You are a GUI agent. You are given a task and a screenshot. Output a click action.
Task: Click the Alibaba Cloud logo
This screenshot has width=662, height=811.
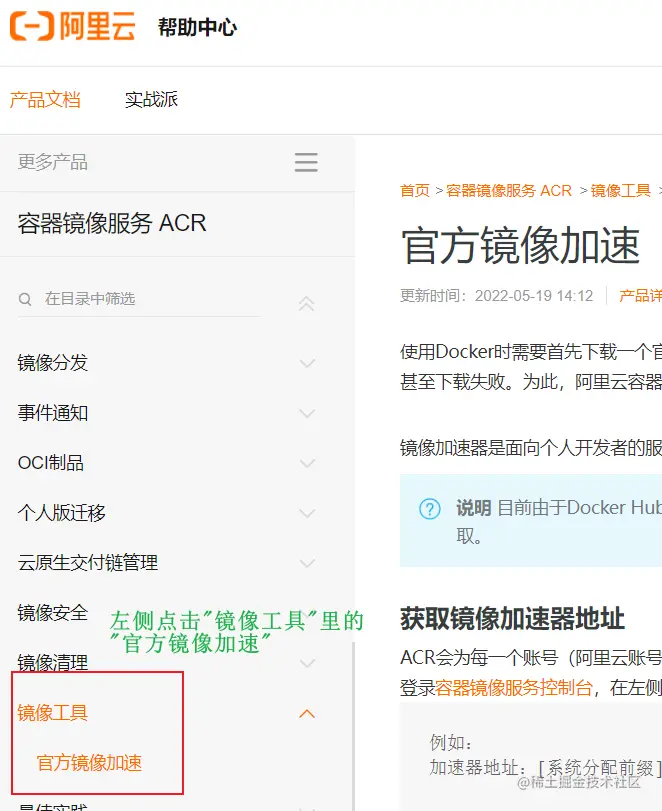click(x=72, y=26)
